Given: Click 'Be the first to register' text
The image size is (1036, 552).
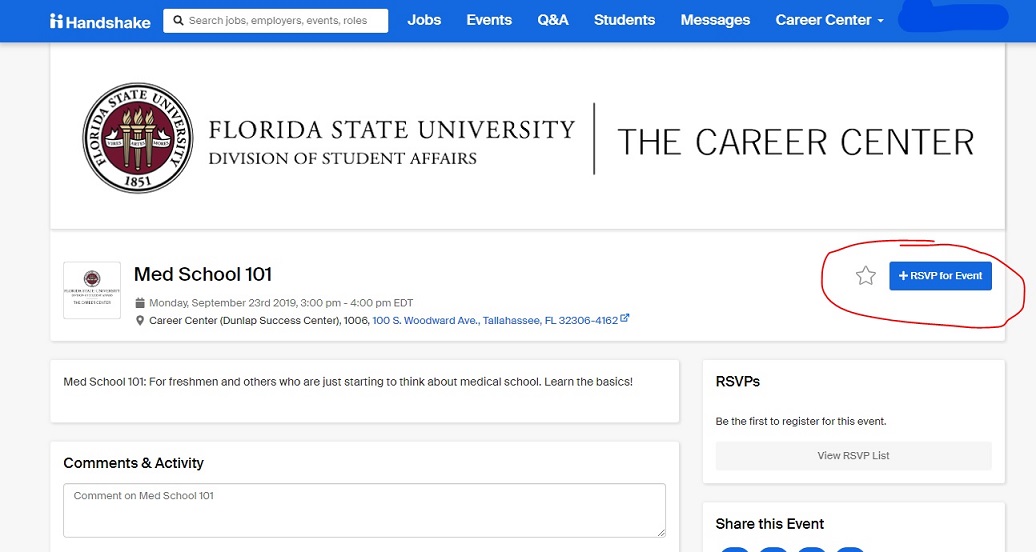Looking at the screenshot, I should click(801, 421).
